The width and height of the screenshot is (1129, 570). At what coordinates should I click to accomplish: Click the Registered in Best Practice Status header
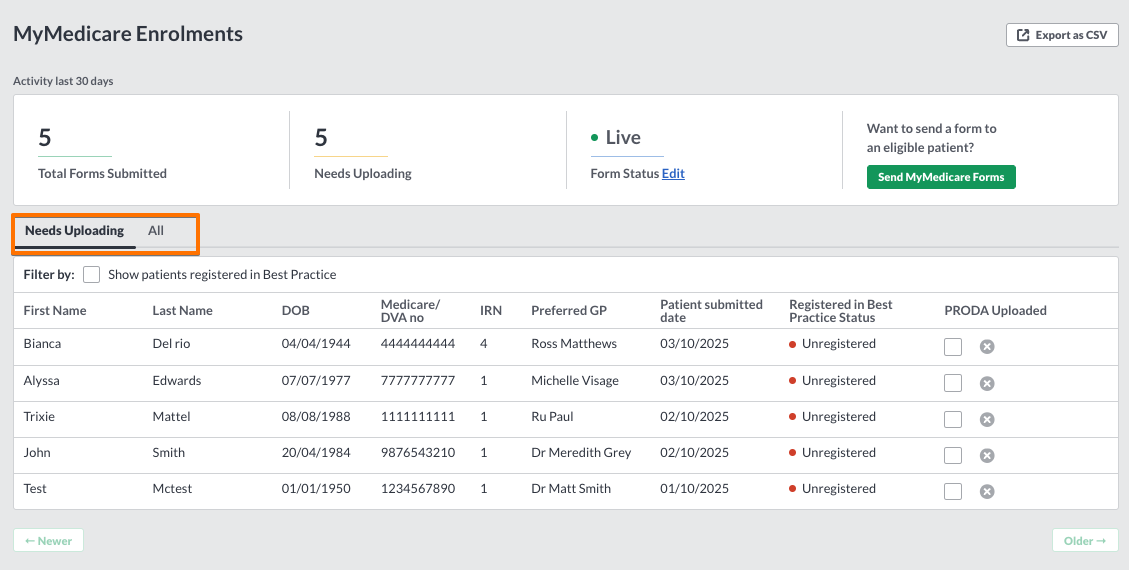click(841, 311)
